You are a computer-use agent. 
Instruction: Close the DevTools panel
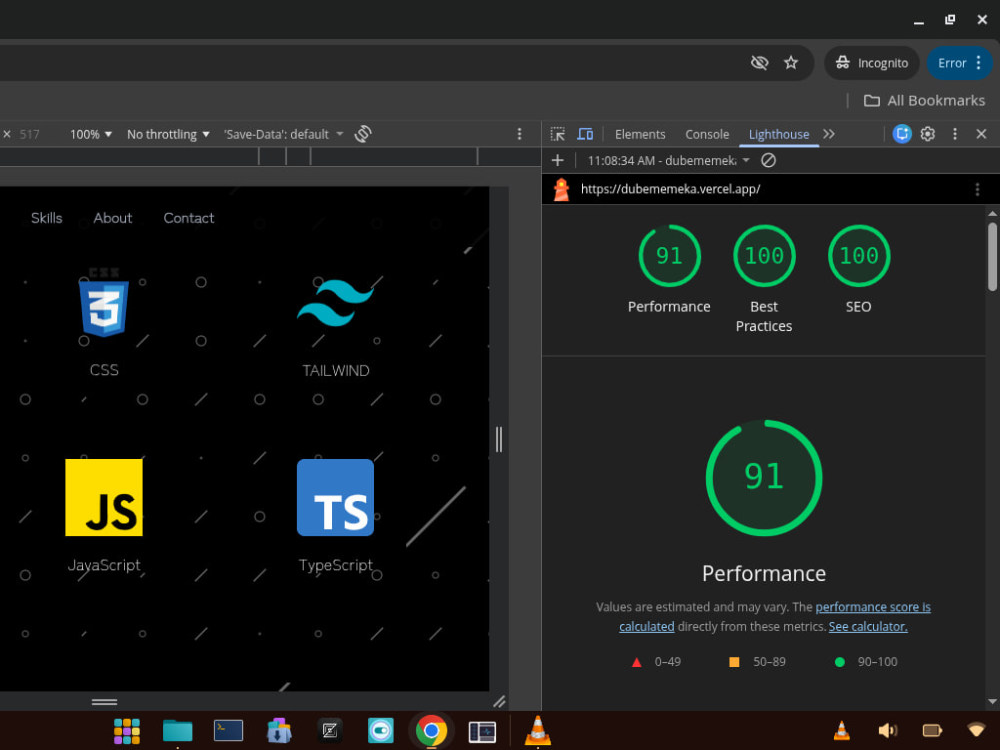(x=981, y=134)
